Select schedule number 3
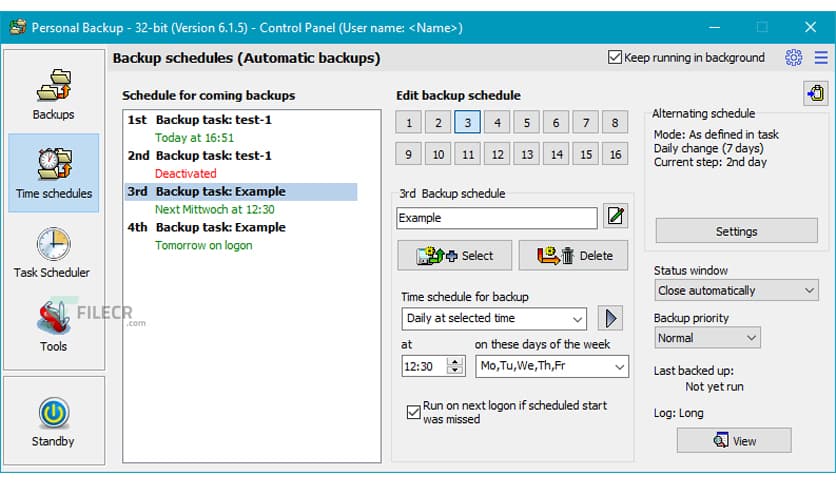The height and width of the screenshot is (484, 836). [468, 123]
